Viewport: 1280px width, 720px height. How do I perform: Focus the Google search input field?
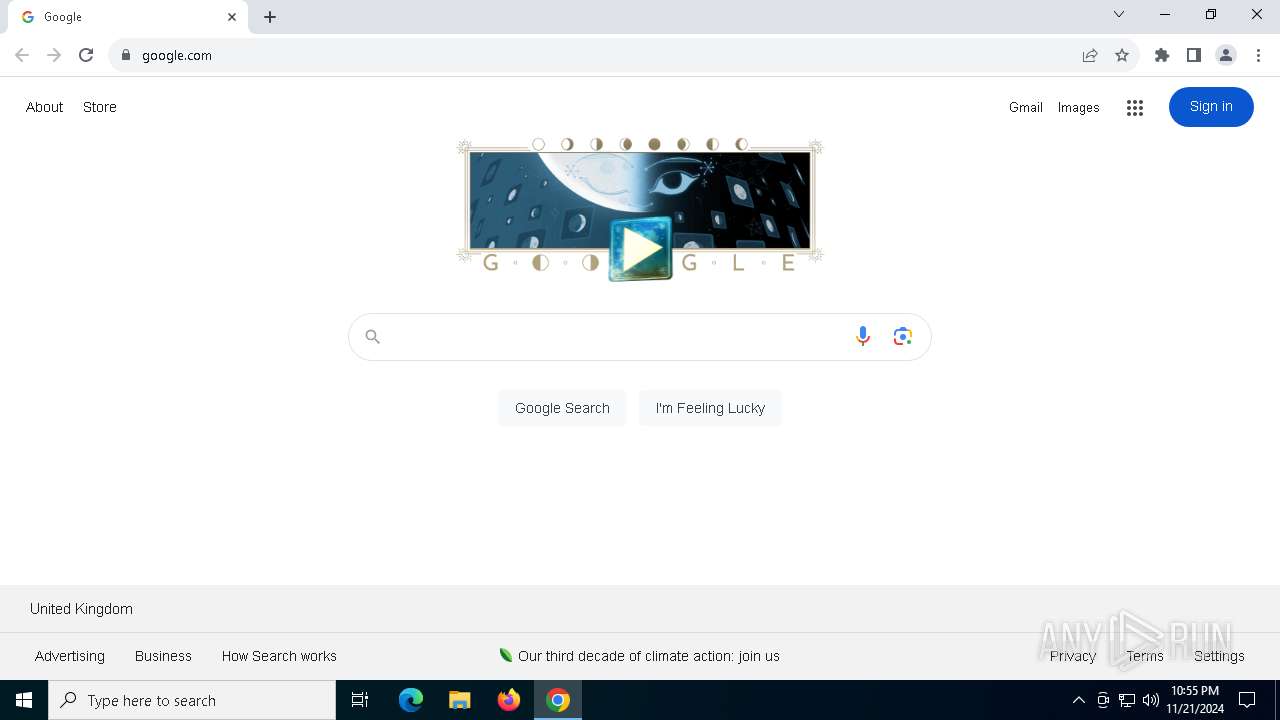pyautogui.click(x=615, y=337)
